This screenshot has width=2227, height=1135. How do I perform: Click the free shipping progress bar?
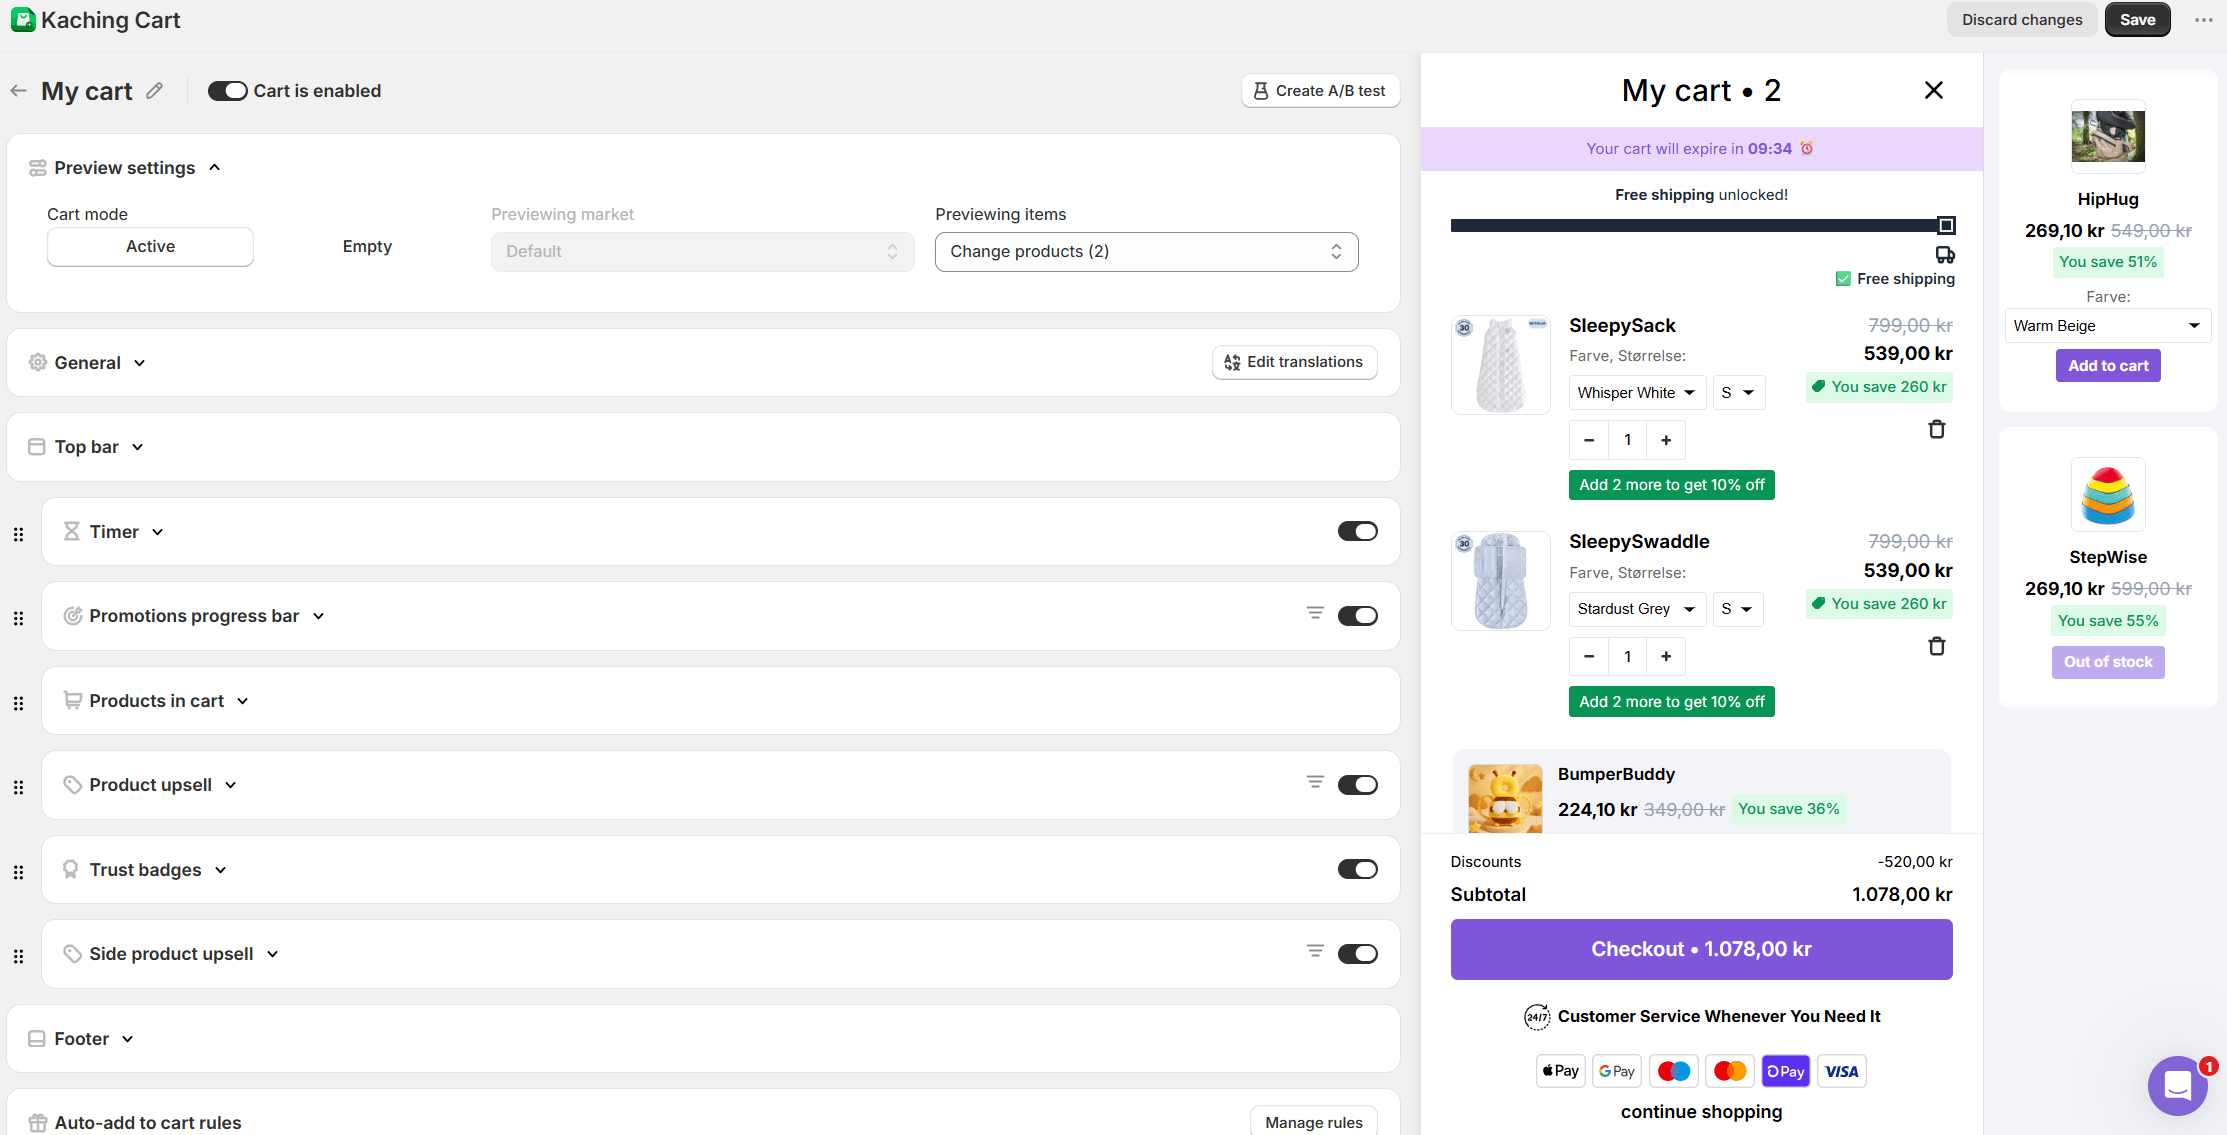1702,226
